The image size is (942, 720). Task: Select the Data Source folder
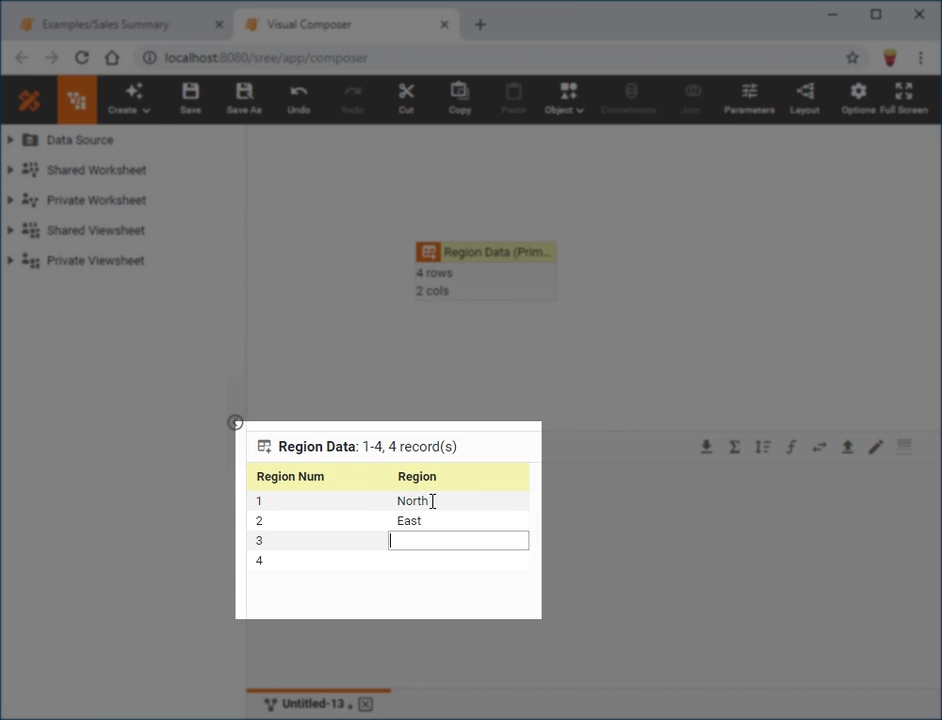coord(80,140)
